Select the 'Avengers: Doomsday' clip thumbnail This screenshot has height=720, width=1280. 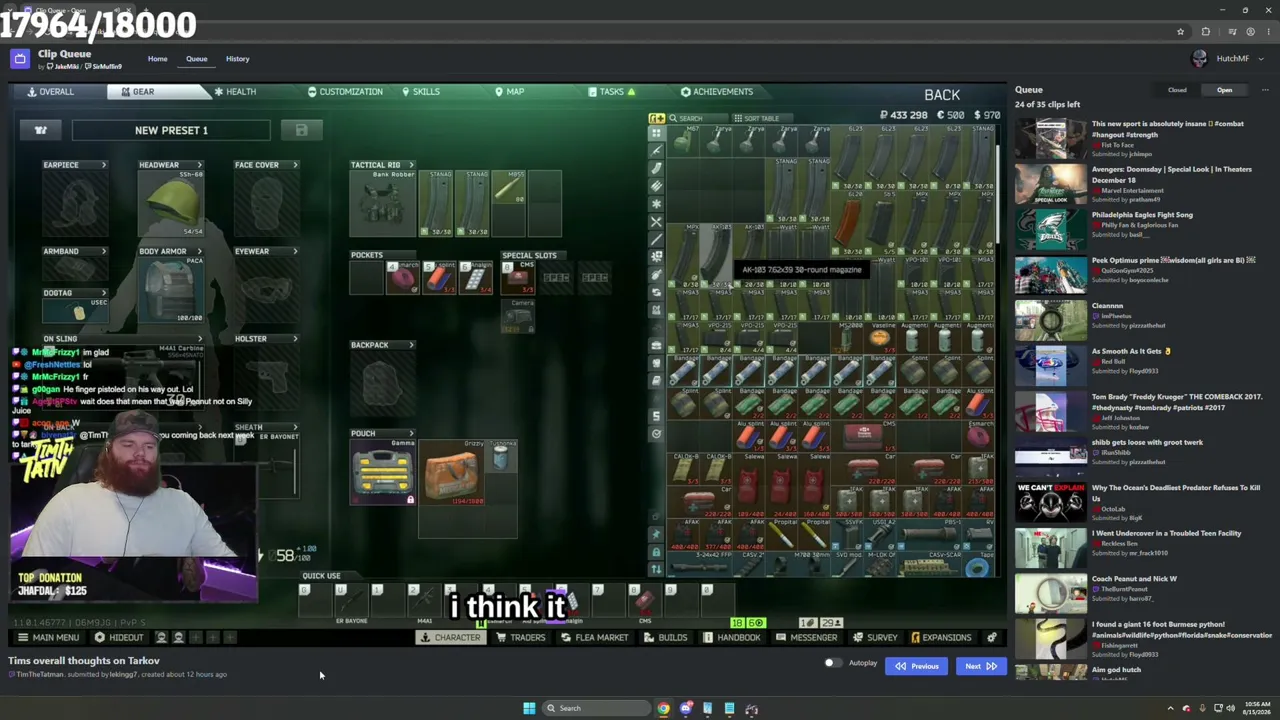click(1050, 184)
